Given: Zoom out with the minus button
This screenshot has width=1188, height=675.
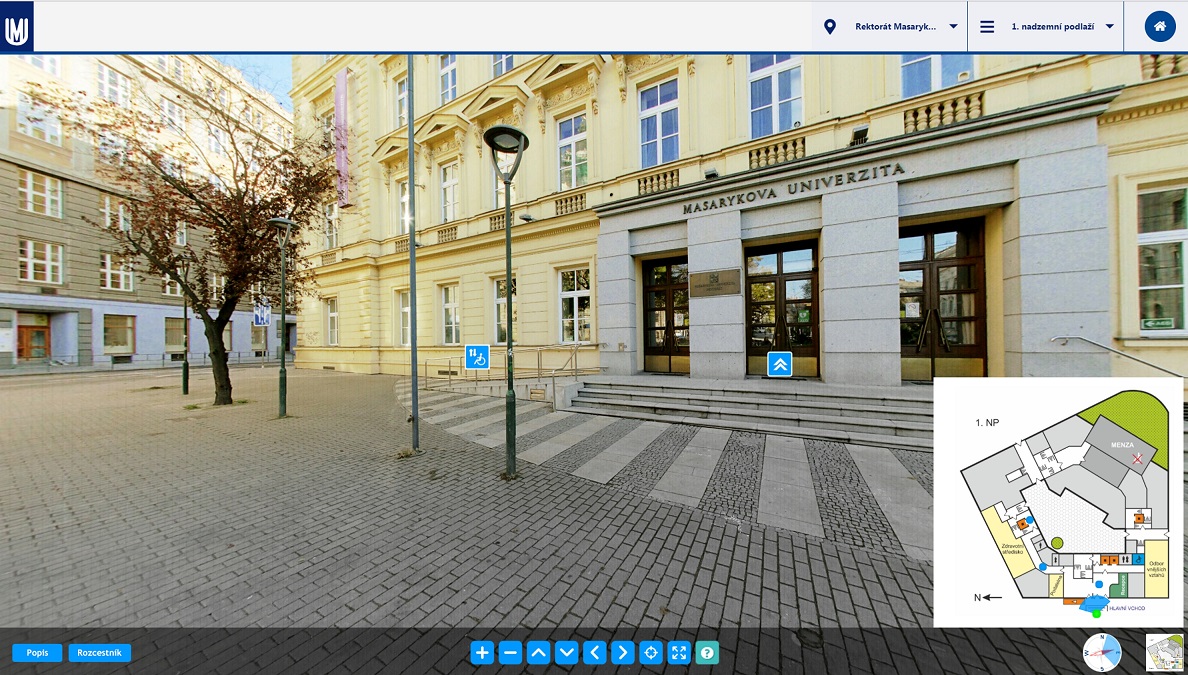Looking at the screenshot, I should click(x=510, y=652).
